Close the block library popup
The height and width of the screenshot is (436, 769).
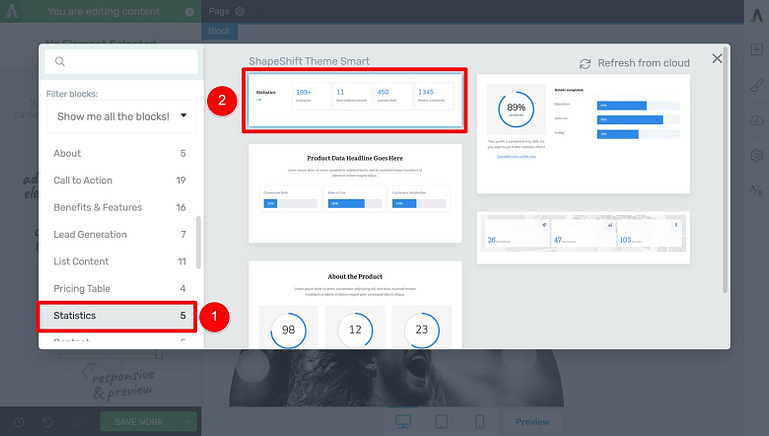(717, 59)
